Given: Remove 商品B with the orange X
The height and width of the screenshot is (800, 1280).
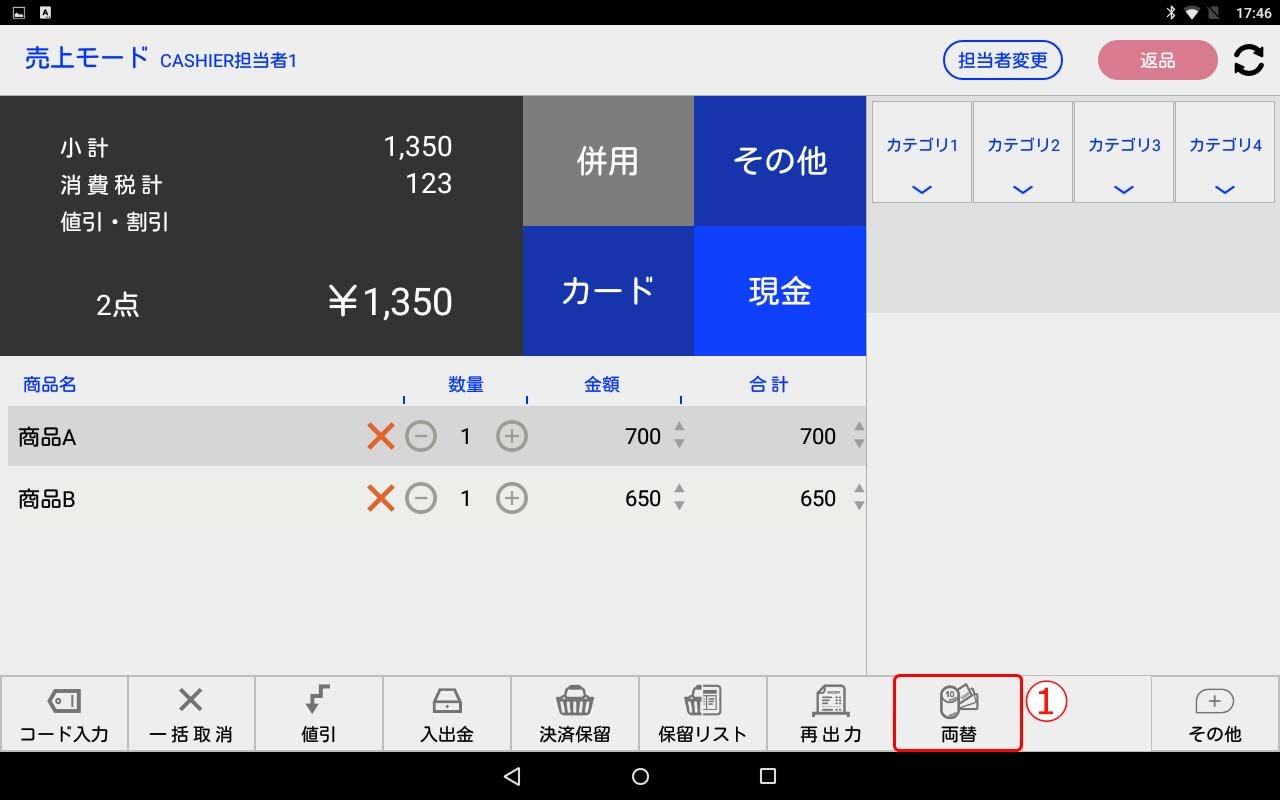Looking at the screenshot, I should pos(380,498).
